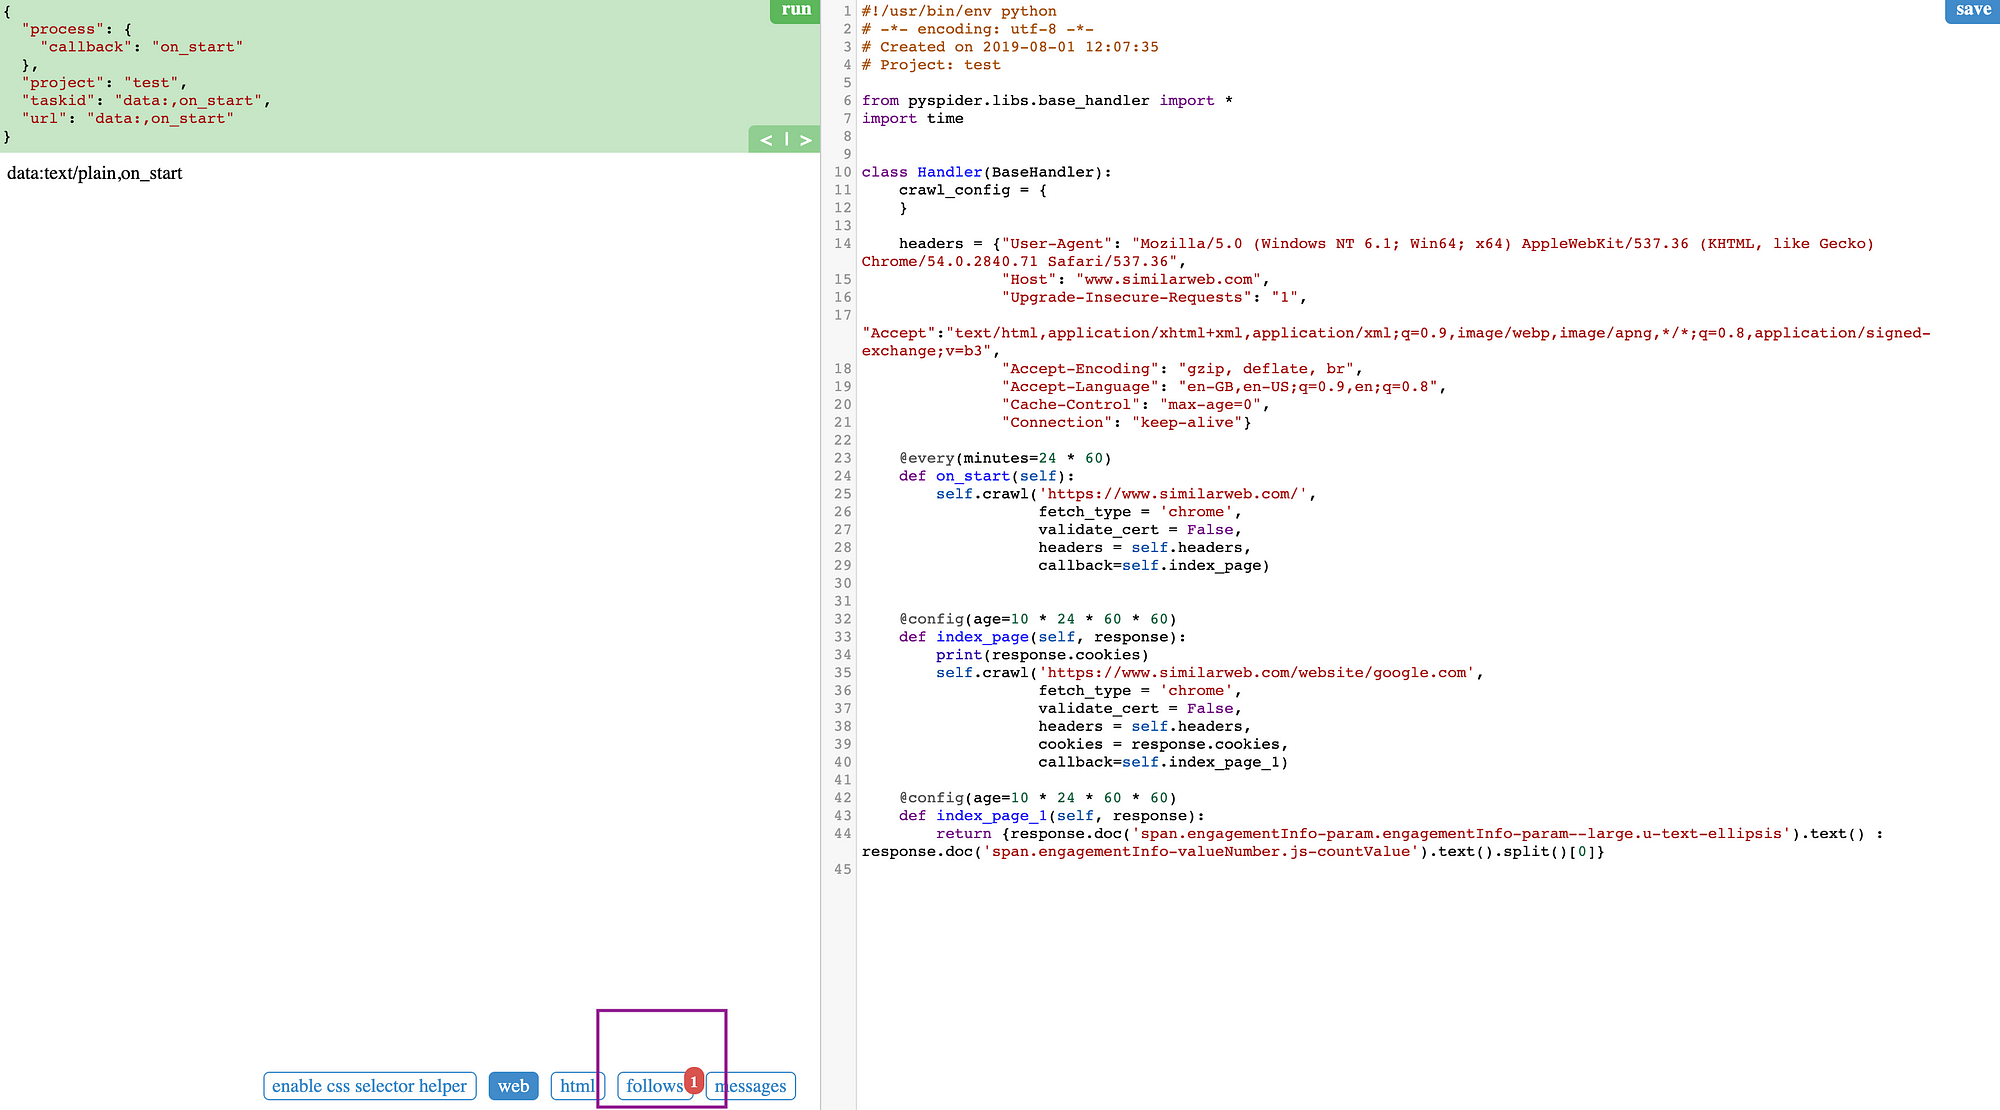2000x1110 pixels.
Task: Click the crawl line with website/google.com URL
Action: (x=1210, y=673)
